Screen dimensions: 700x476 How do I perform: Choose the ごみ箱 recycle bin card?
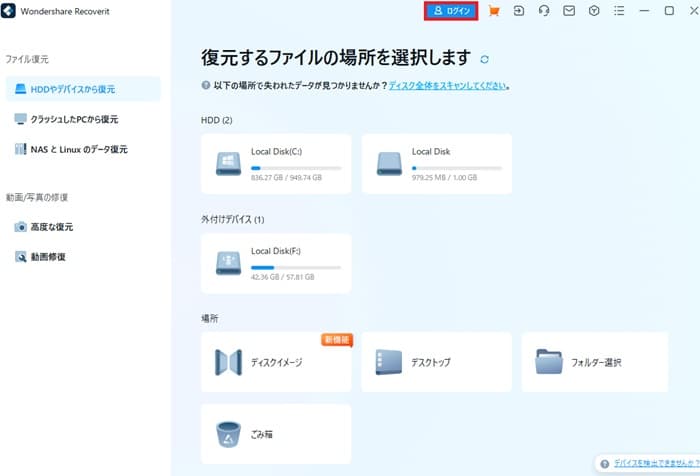276,434
